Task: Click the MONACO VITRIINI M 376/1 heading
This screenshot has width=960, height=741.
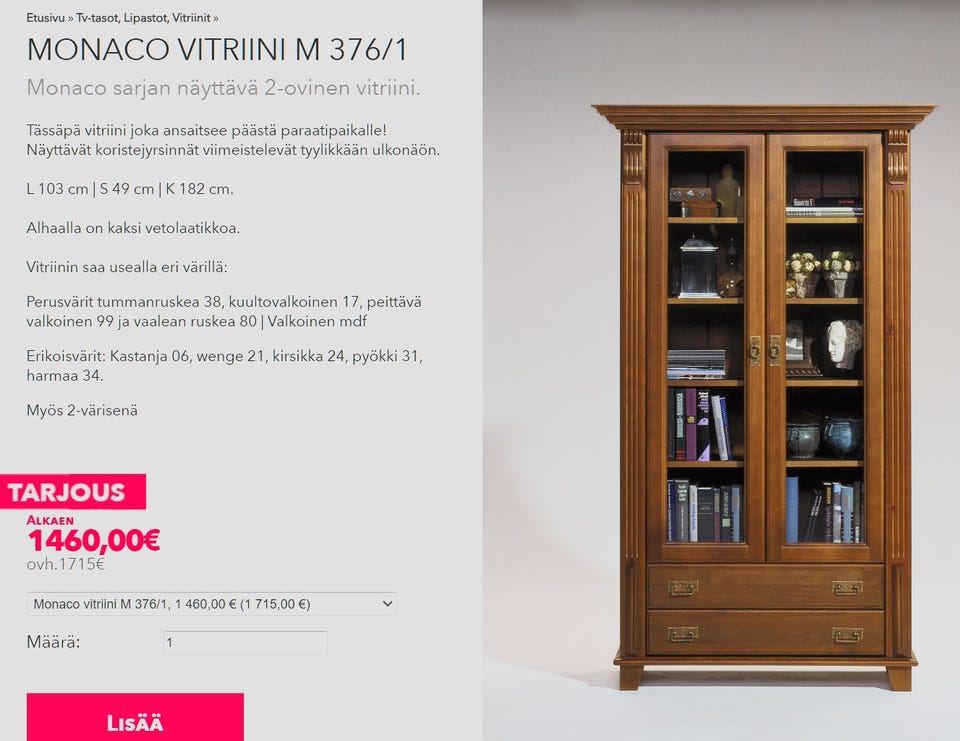Action: [x=217, y=50]
